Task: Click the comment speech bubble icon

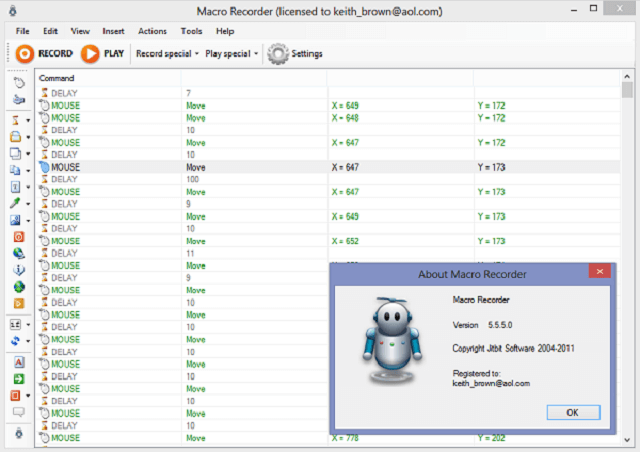Action: click(18, 412)
